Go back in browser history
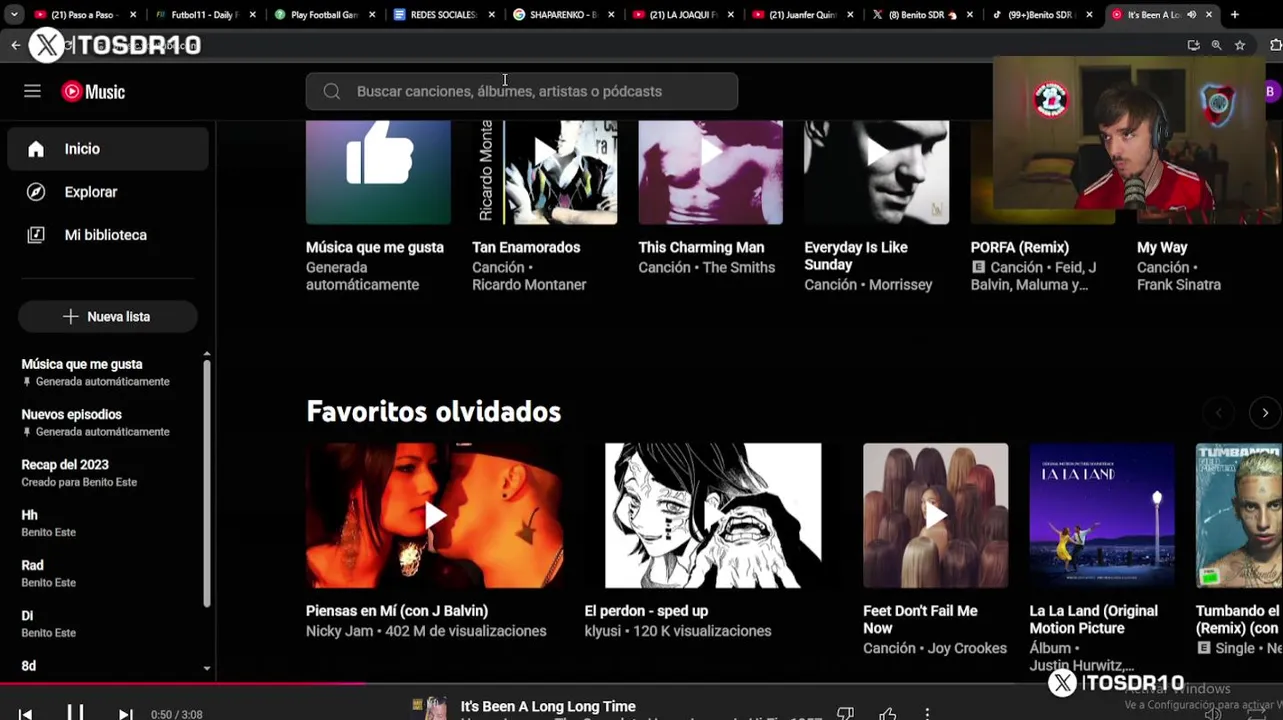This screenshot has width=1283, height=720. pyautogui.click(x=15, y=45)
